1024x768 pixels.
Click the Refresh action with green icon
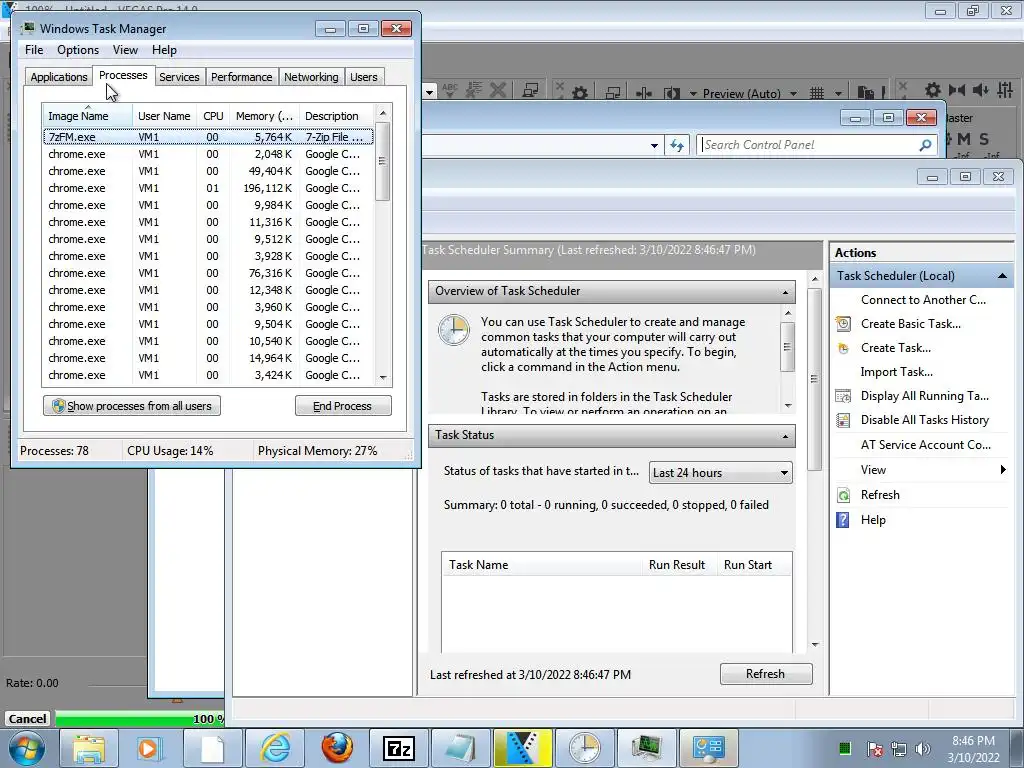[880, 495]
